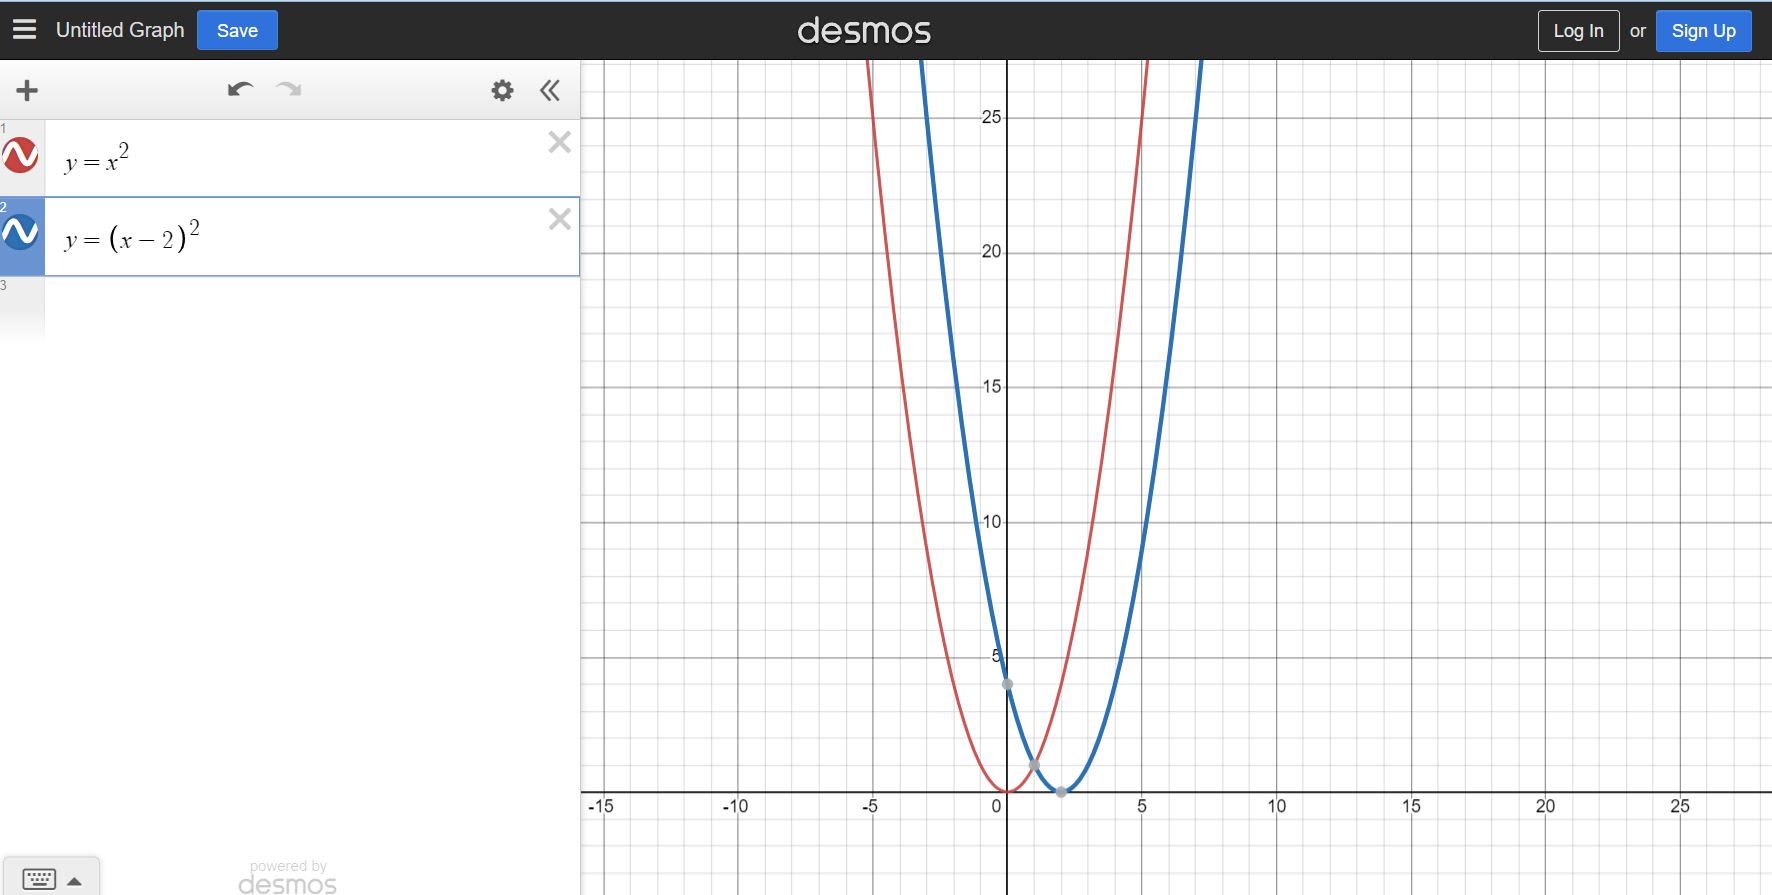The height and width of the screenshot is (895, 1772).
Task: Click the redo arrow icon
Action: click(289, 90)
